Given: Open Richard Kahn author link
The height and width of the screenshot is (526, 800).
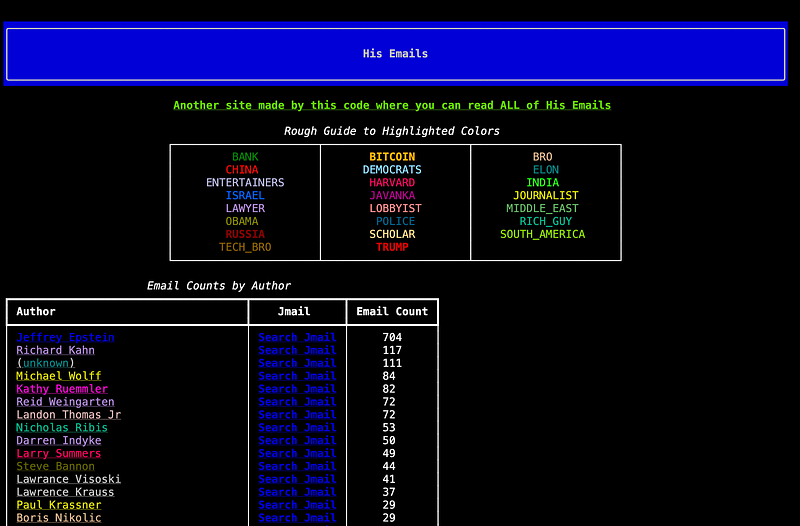Looking at the screenshot, I should click(55, 350).
